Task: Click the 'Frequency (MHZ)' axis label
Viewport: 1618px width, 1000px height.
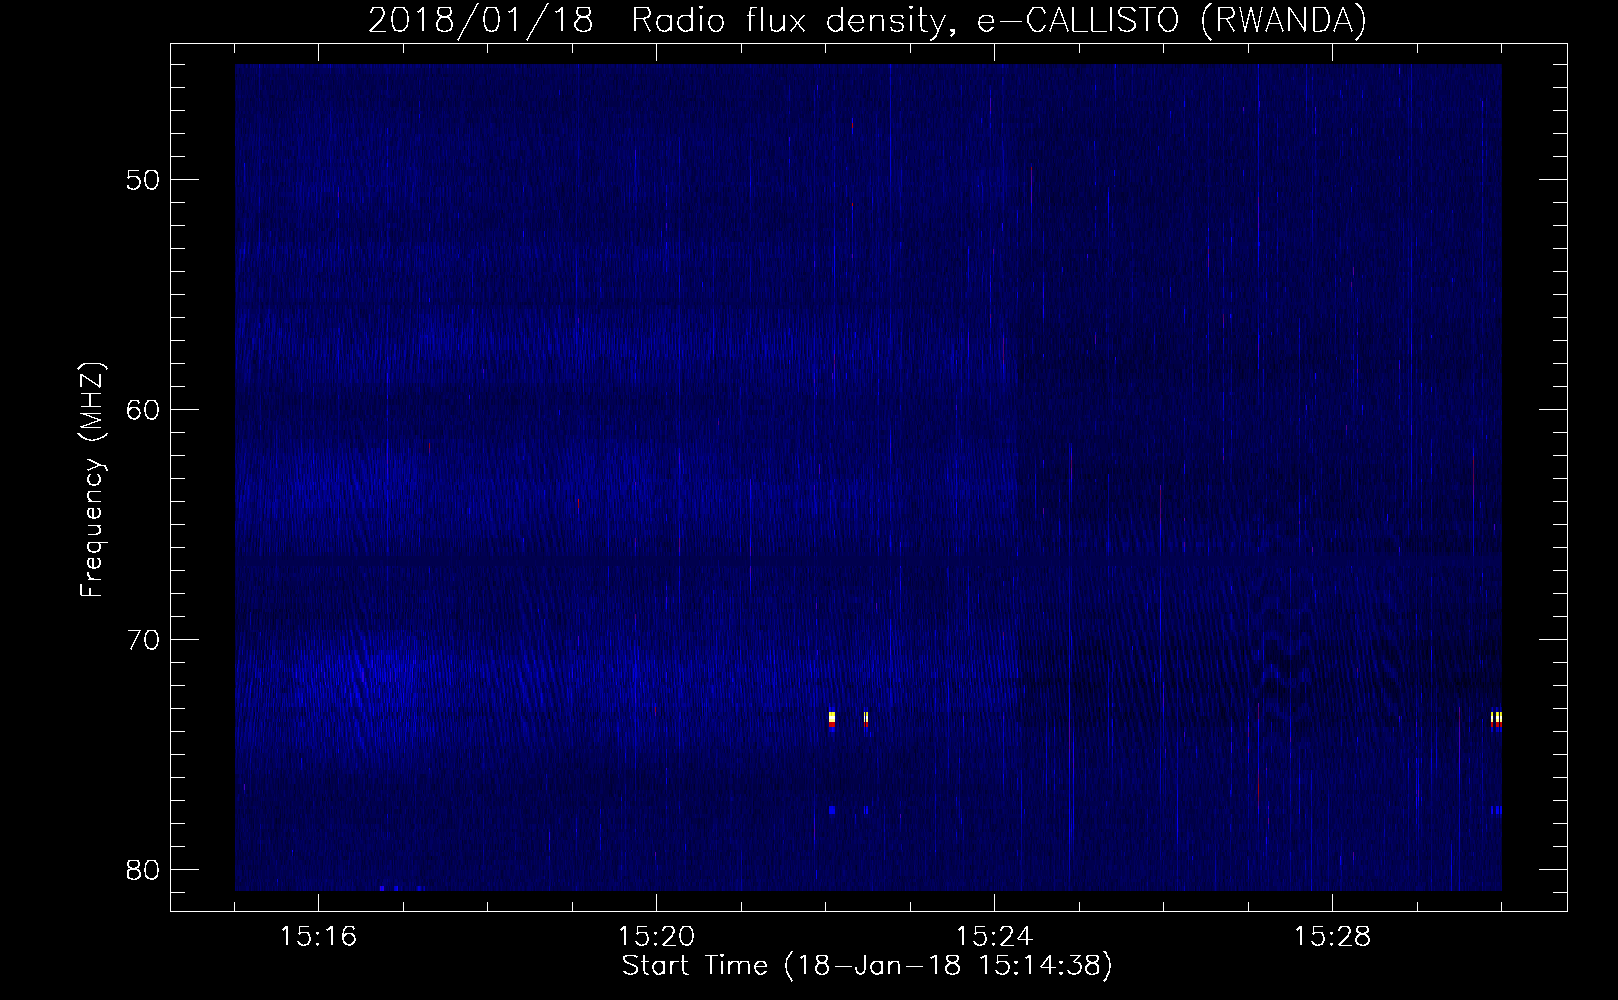Action: [92, 480]
